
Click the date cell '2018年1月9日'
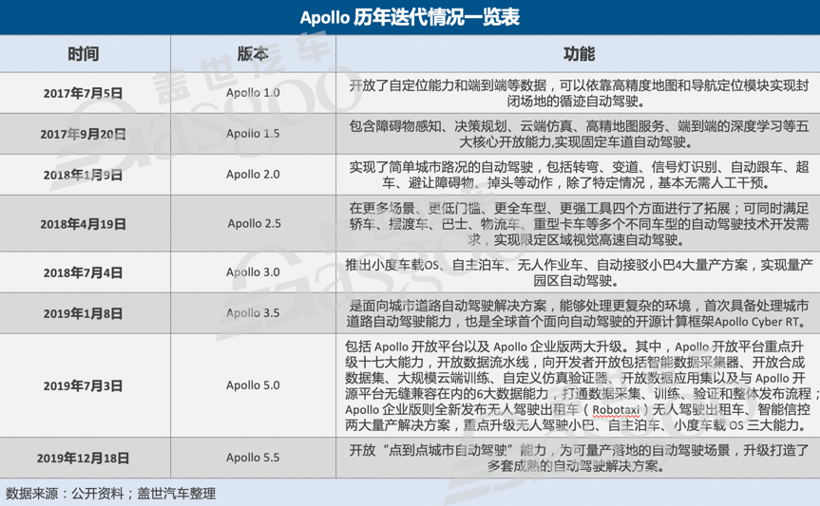(83, 175)
